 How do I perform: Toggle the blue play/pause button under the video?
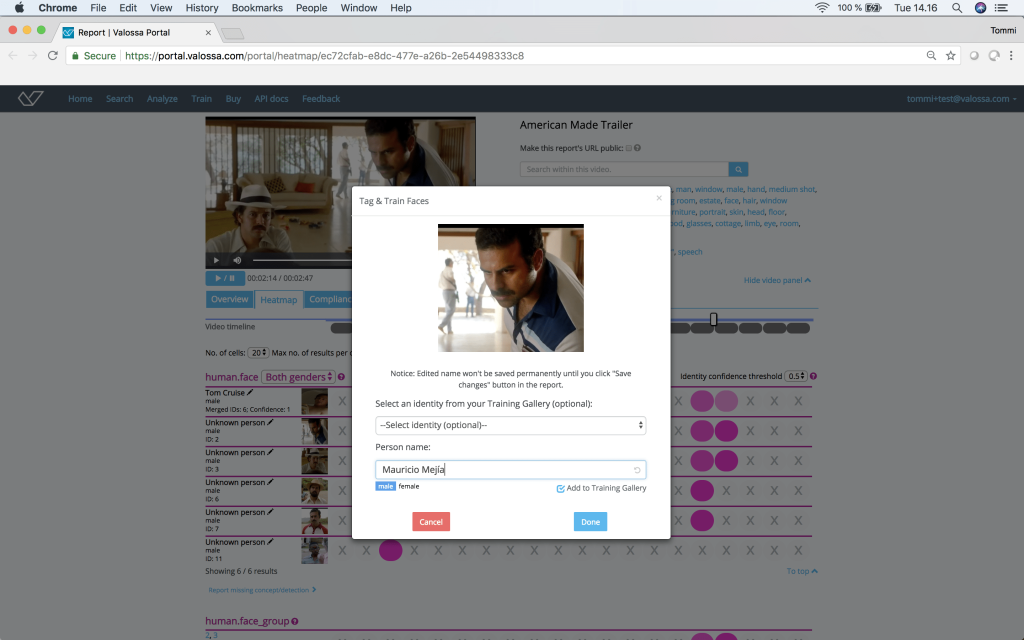tap(225, 278)
